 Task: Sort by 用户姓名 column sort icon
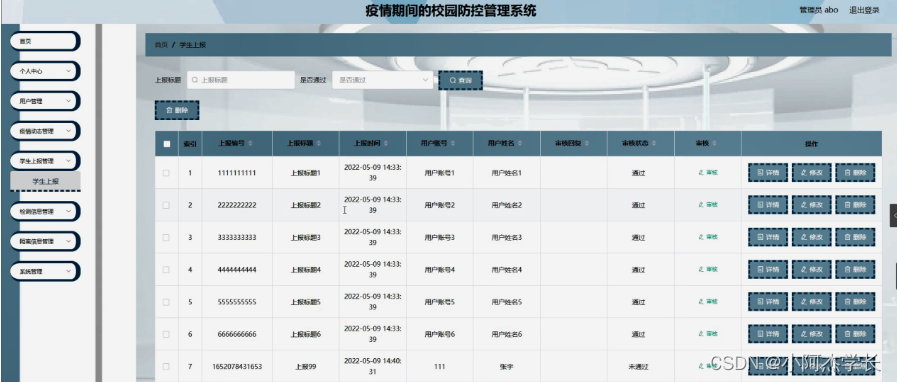coord(519,144)
